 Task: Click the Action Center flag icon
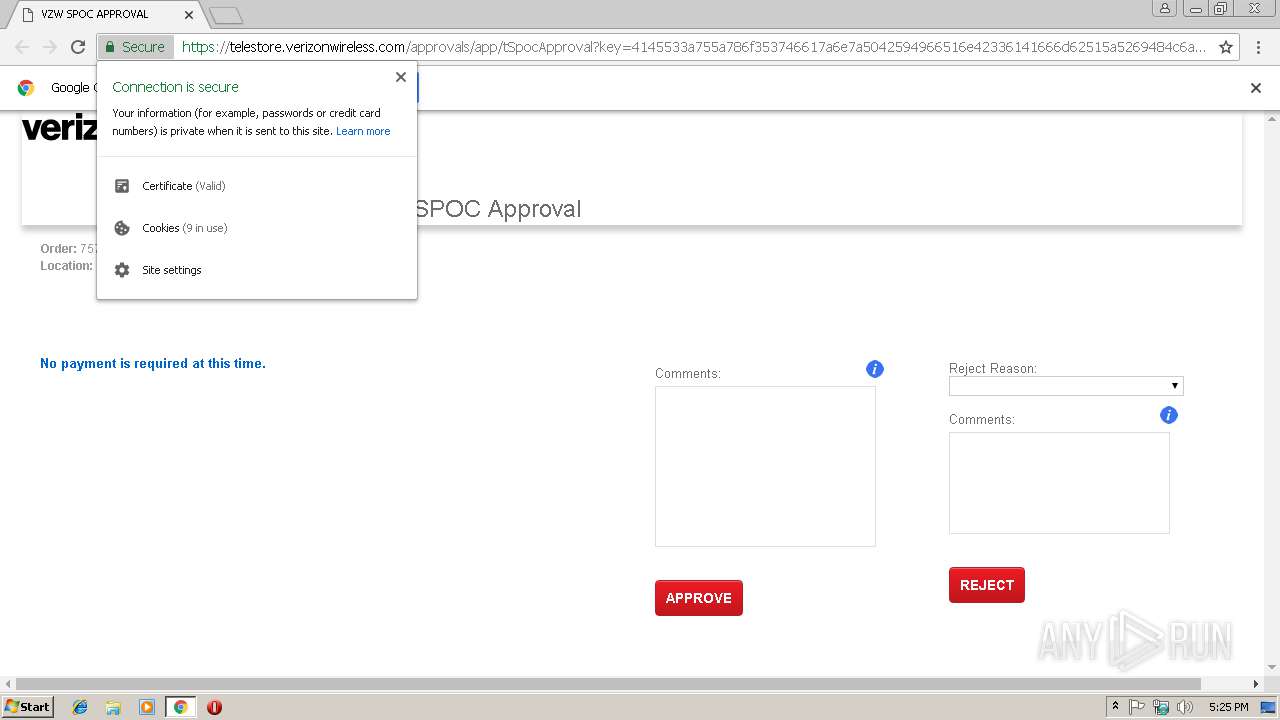pyautogui.click(x=1137, y=707)
